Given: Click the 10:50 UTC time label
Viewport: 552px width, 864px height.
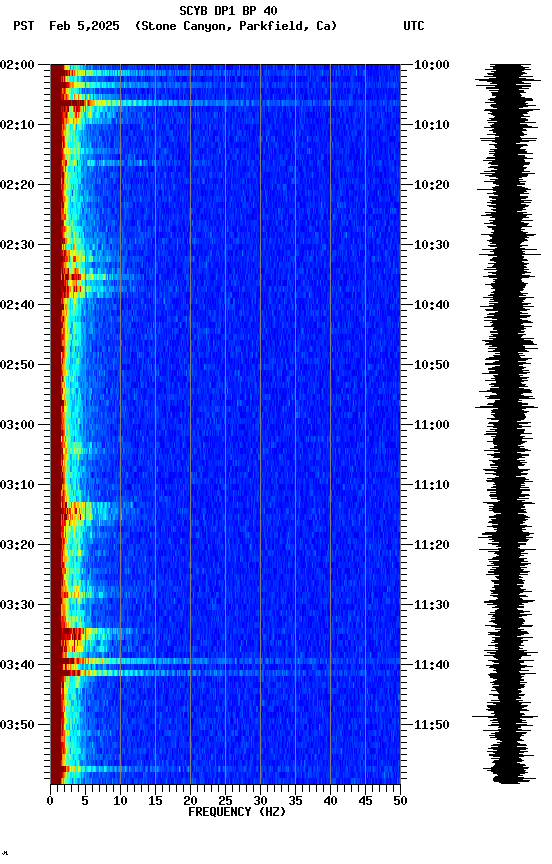Looking at the screenshot, I should pyautogui.click(x=432, y=365).
